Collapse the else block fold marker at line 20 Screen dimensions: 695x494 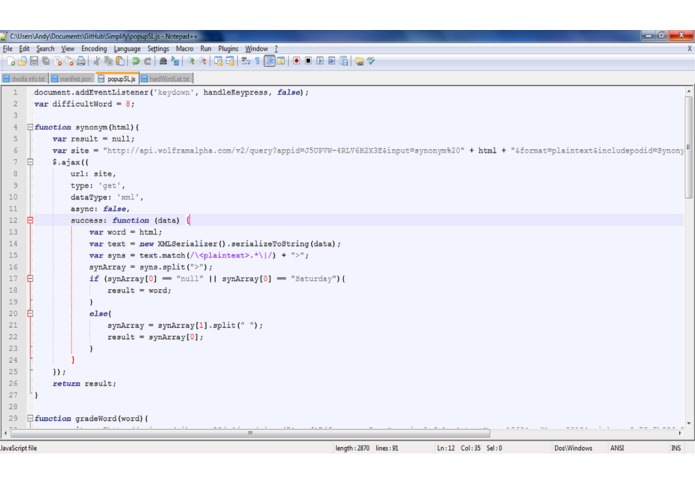click(30, 314)
